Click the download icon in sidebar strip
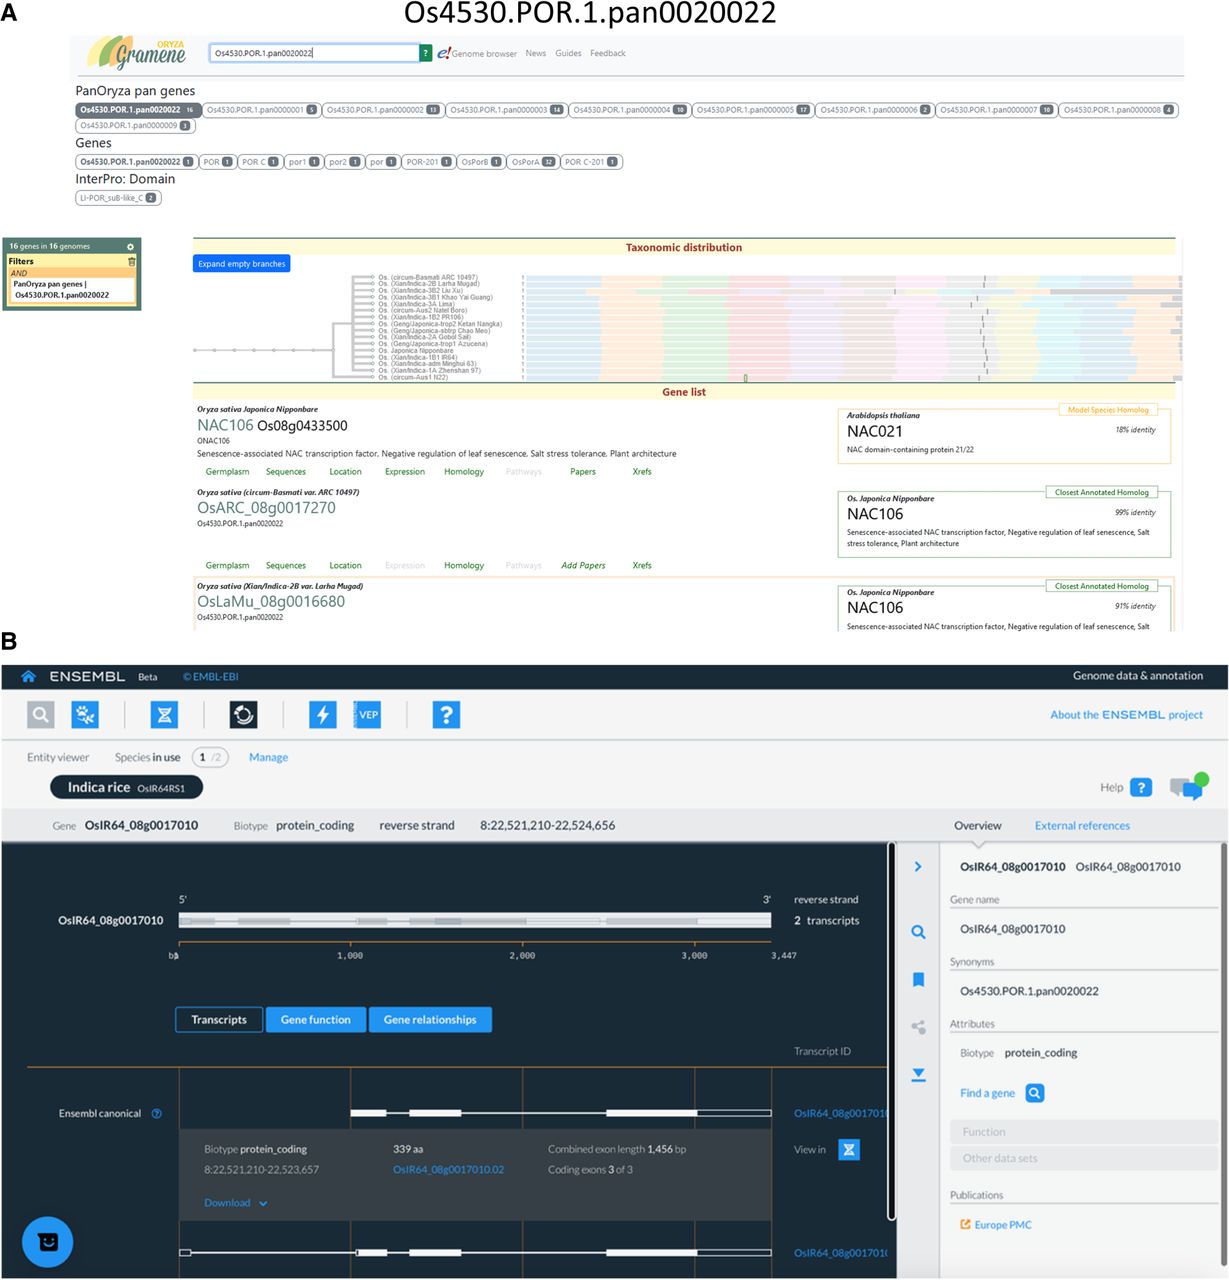Screen dimensions: 1229x1280 click(x=918, y=1075)
